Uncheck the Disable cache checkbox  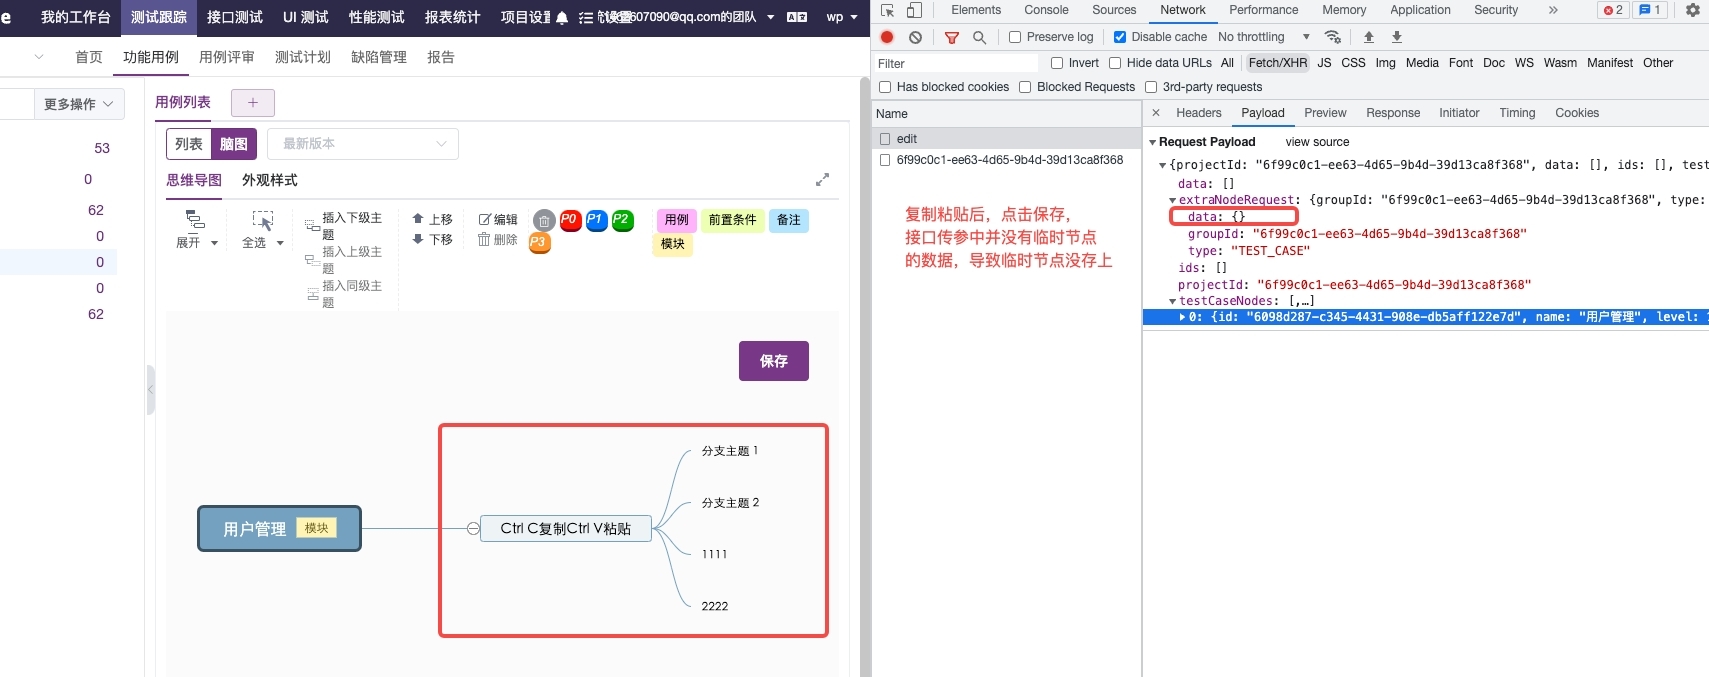click(1120, 37)
